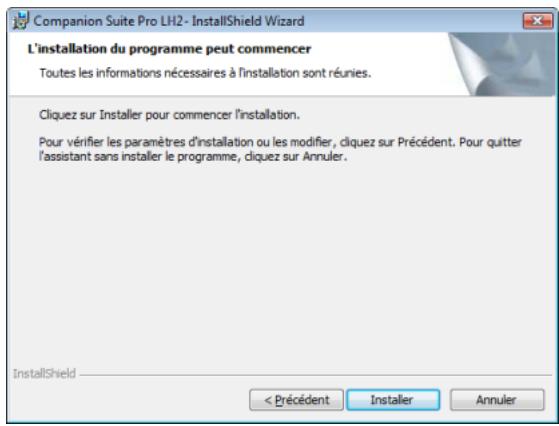Click the installer icon in the title bar
This screenshot has height=426, width=559.
pos(20,21)
